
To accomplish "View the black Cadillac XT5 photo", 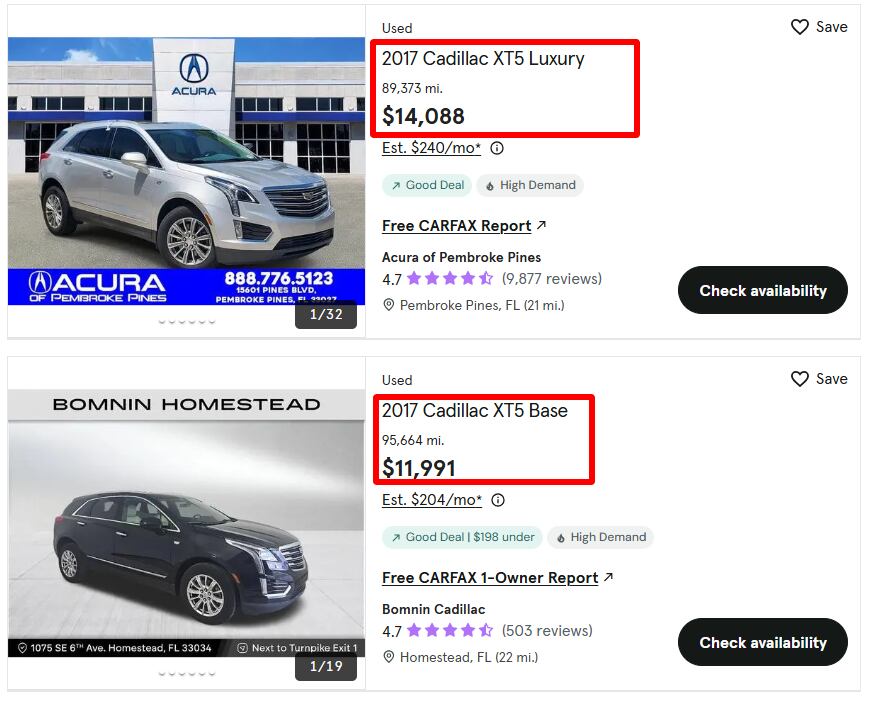I will (187, 523).
